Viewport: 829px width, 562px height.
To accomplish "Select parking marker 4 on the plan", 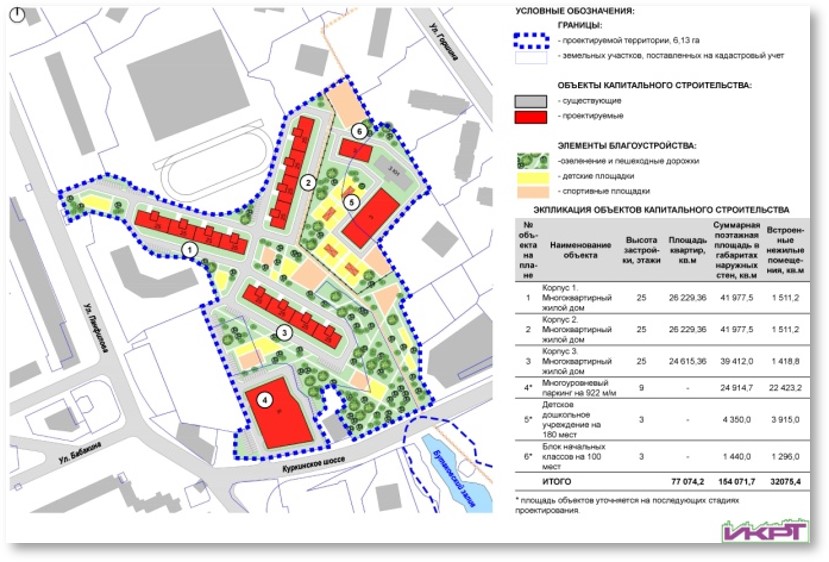I will pyautogui.click(x=265, y=400).
